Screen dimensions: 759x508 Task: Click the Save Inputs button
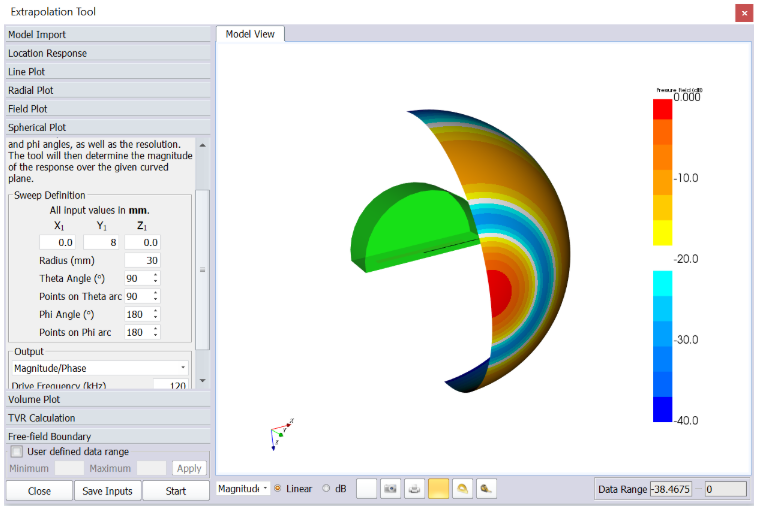pos(107,491)
